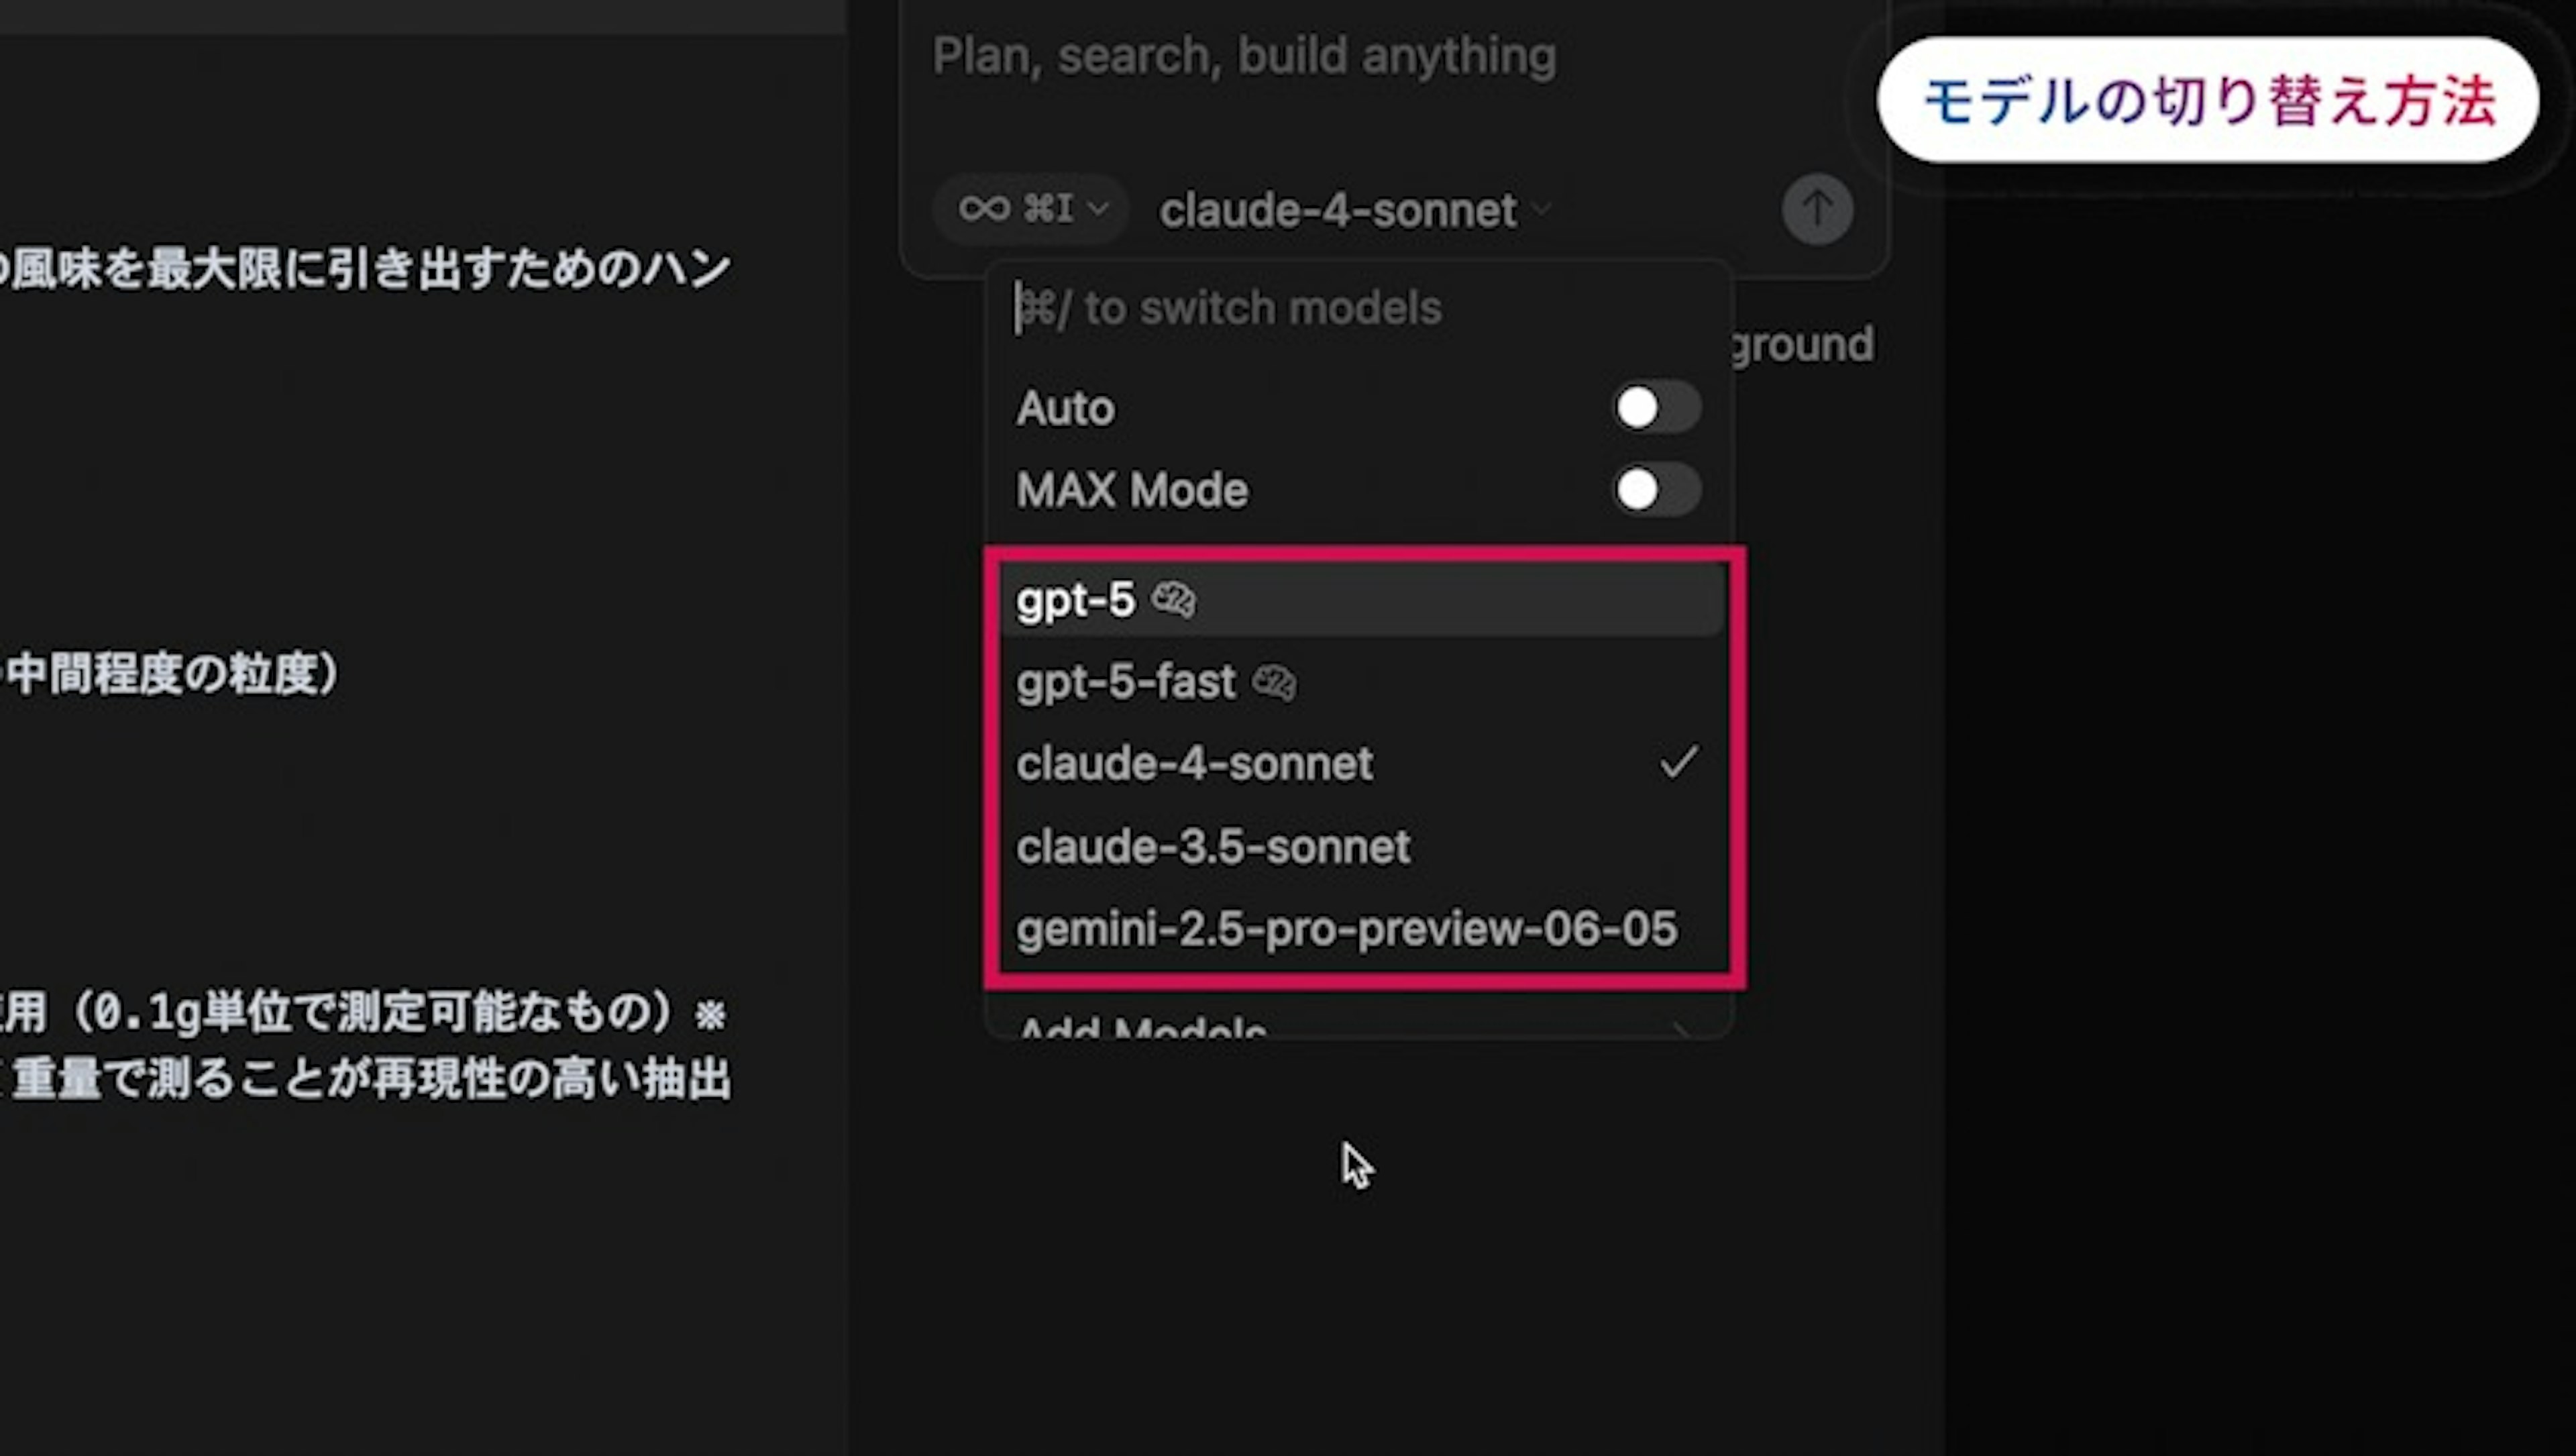Select claude-4-sonnet in the list
This screenshot has height=1456, width=2576.
point(1194,764)
